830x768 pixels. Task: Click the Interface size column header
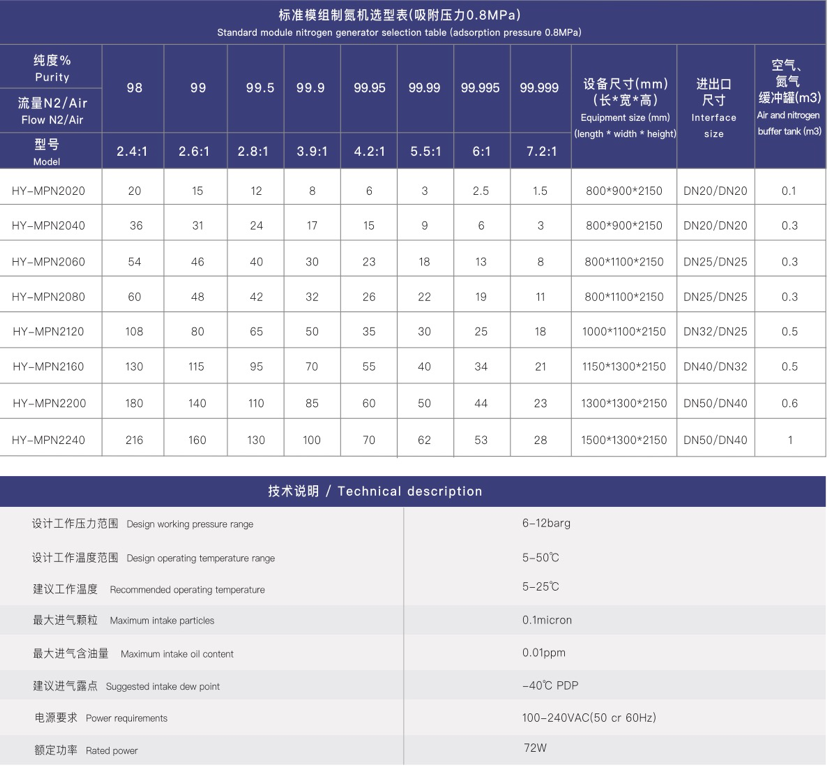(714, 108)
